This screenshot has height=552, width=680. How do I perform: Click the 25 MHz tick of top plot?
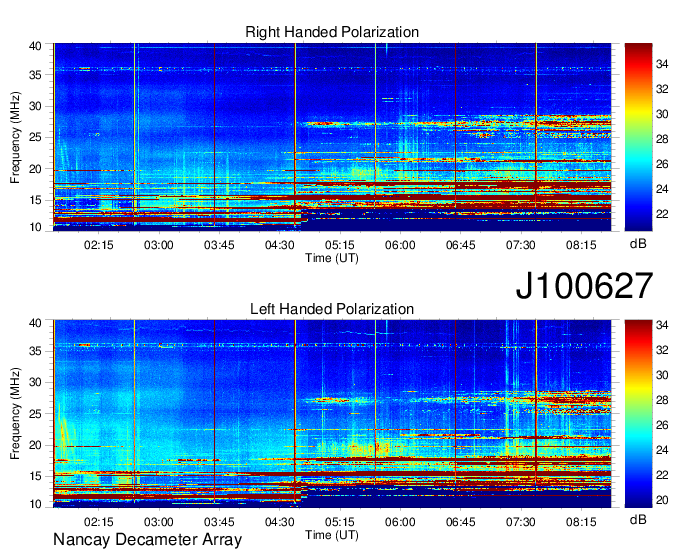coord(35,137)
